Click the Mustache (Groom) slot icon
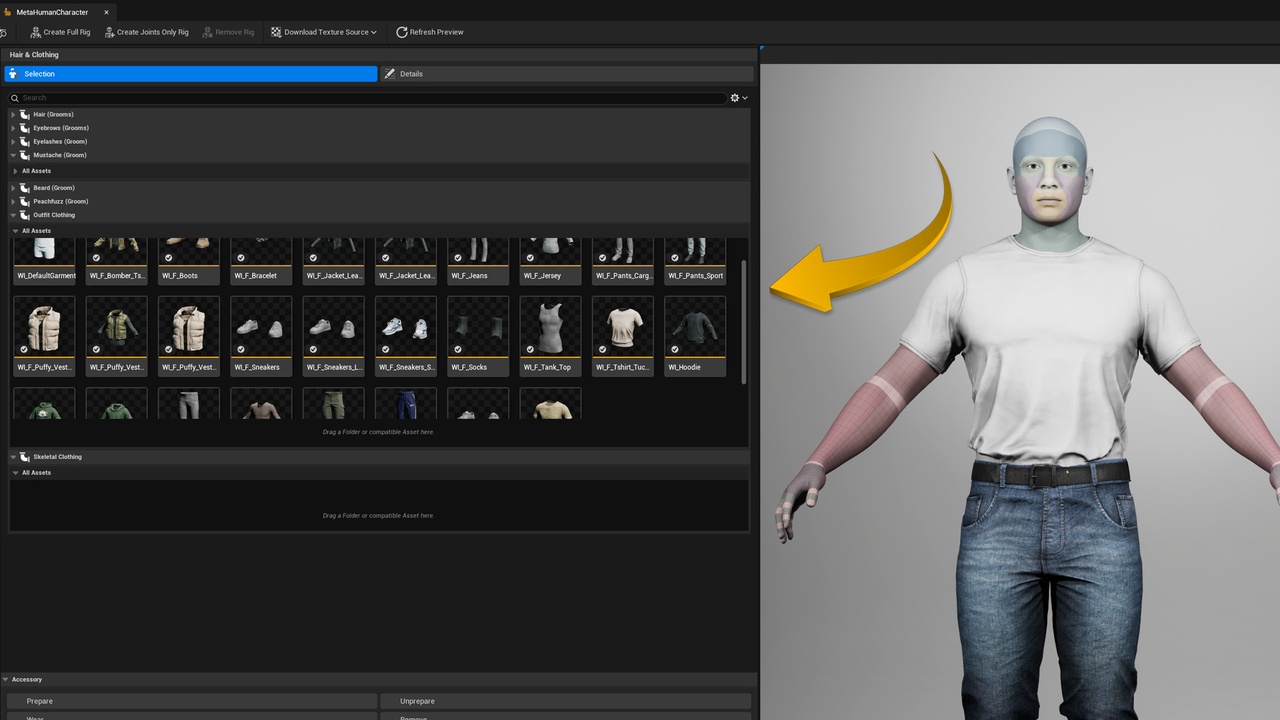Viewport: 1280px width, 720px height. [25, 155]
